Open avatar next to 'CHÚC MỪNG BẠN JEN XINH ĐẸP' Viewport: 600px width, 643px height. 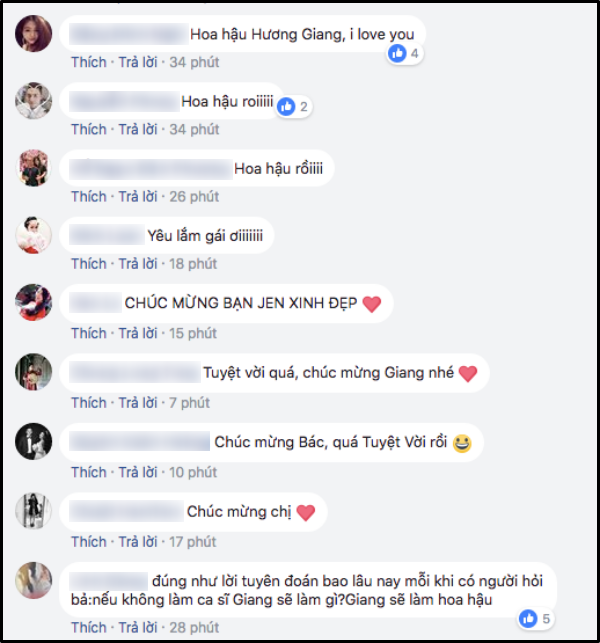point(34,303)
